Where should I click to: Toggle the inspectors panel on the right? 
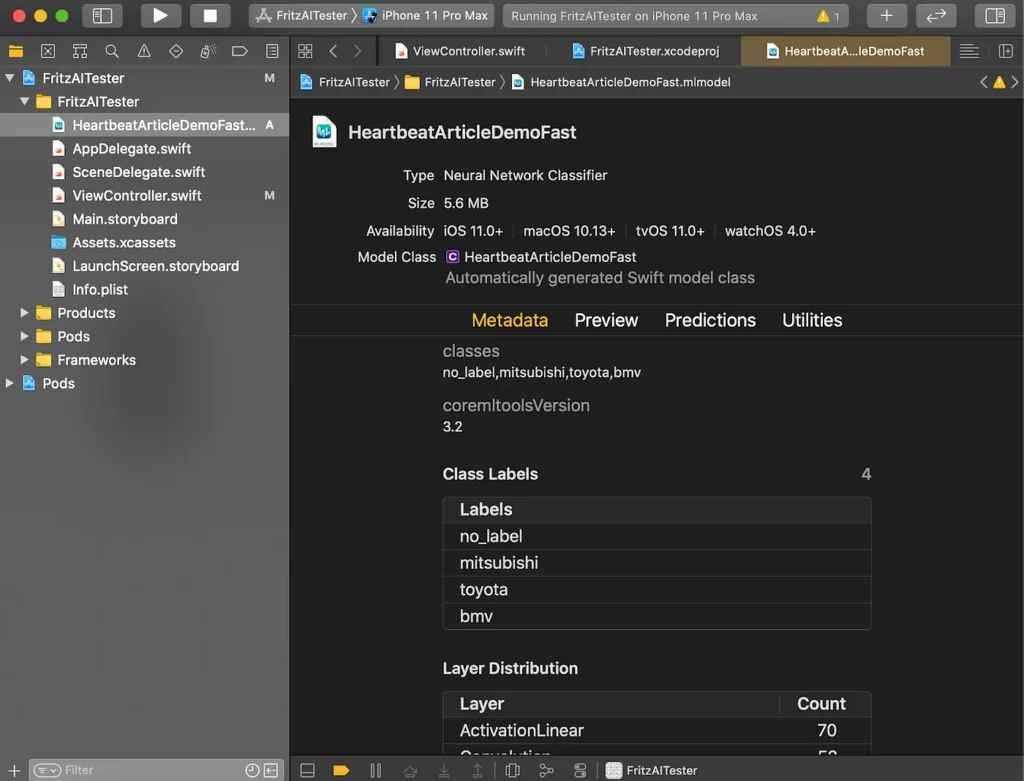tap(995, 16)
